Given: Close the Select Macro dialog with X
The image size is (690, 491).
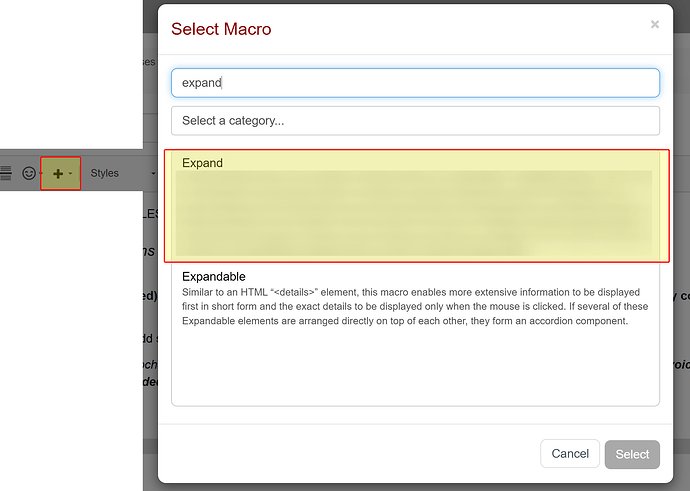Looking at the screenshot, I should (655, 25).
